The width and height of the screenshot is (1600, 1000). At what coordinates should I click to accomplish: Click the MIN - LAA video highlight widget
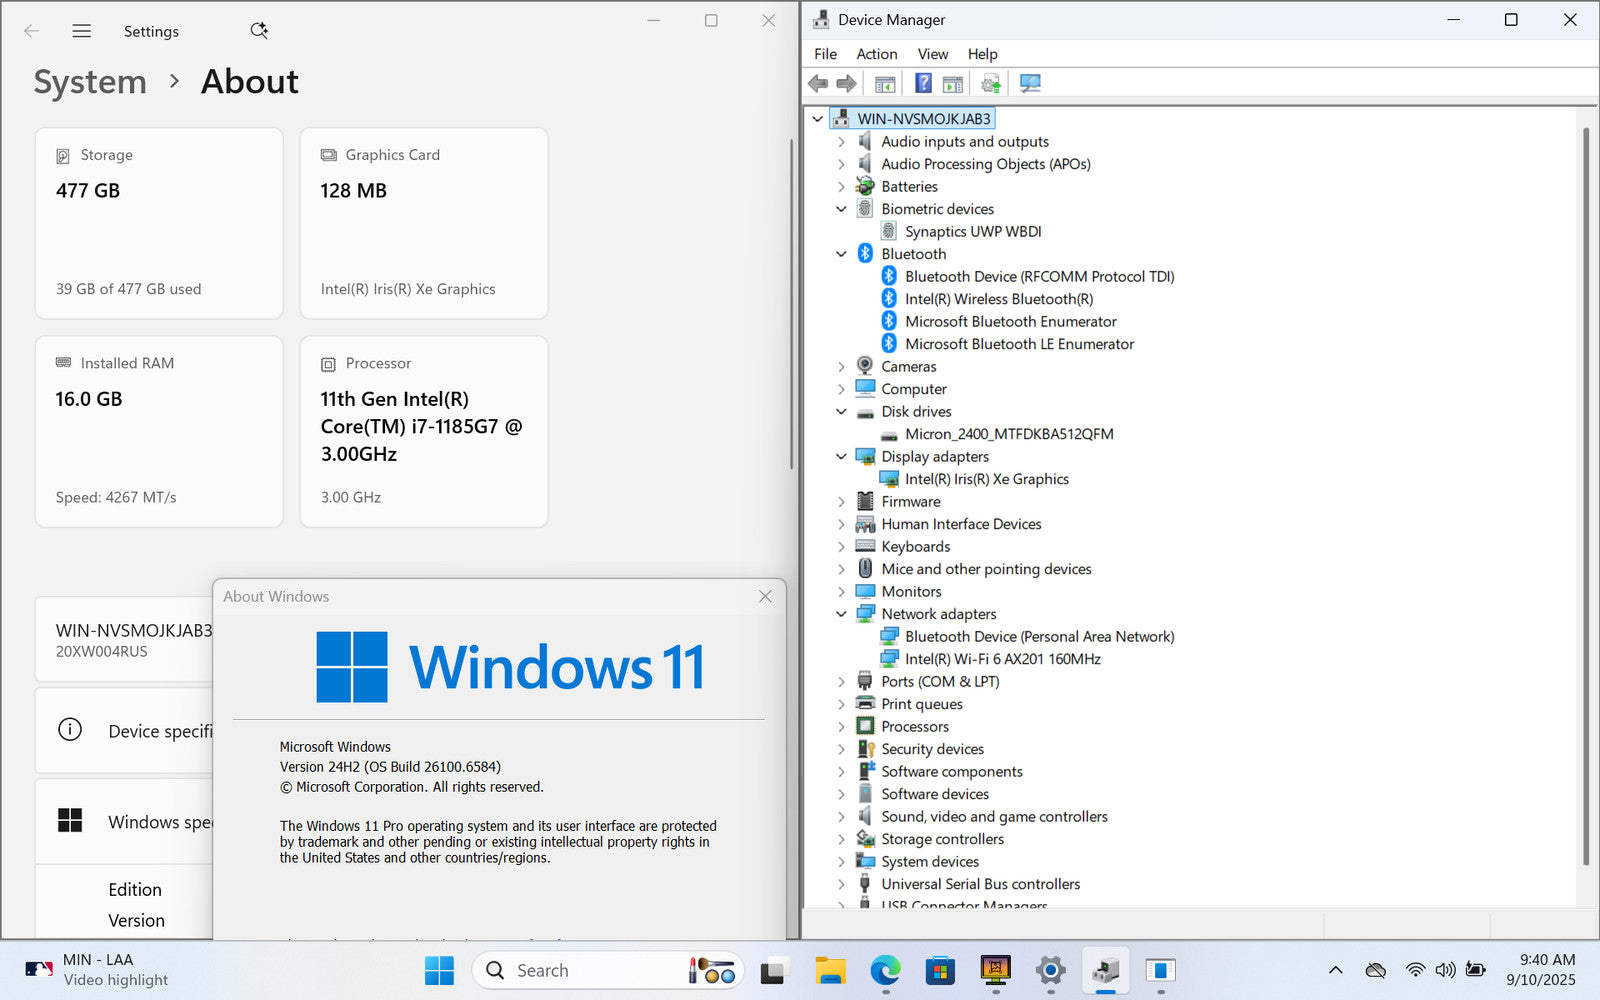pyautogui.click(x=97, y=970)
